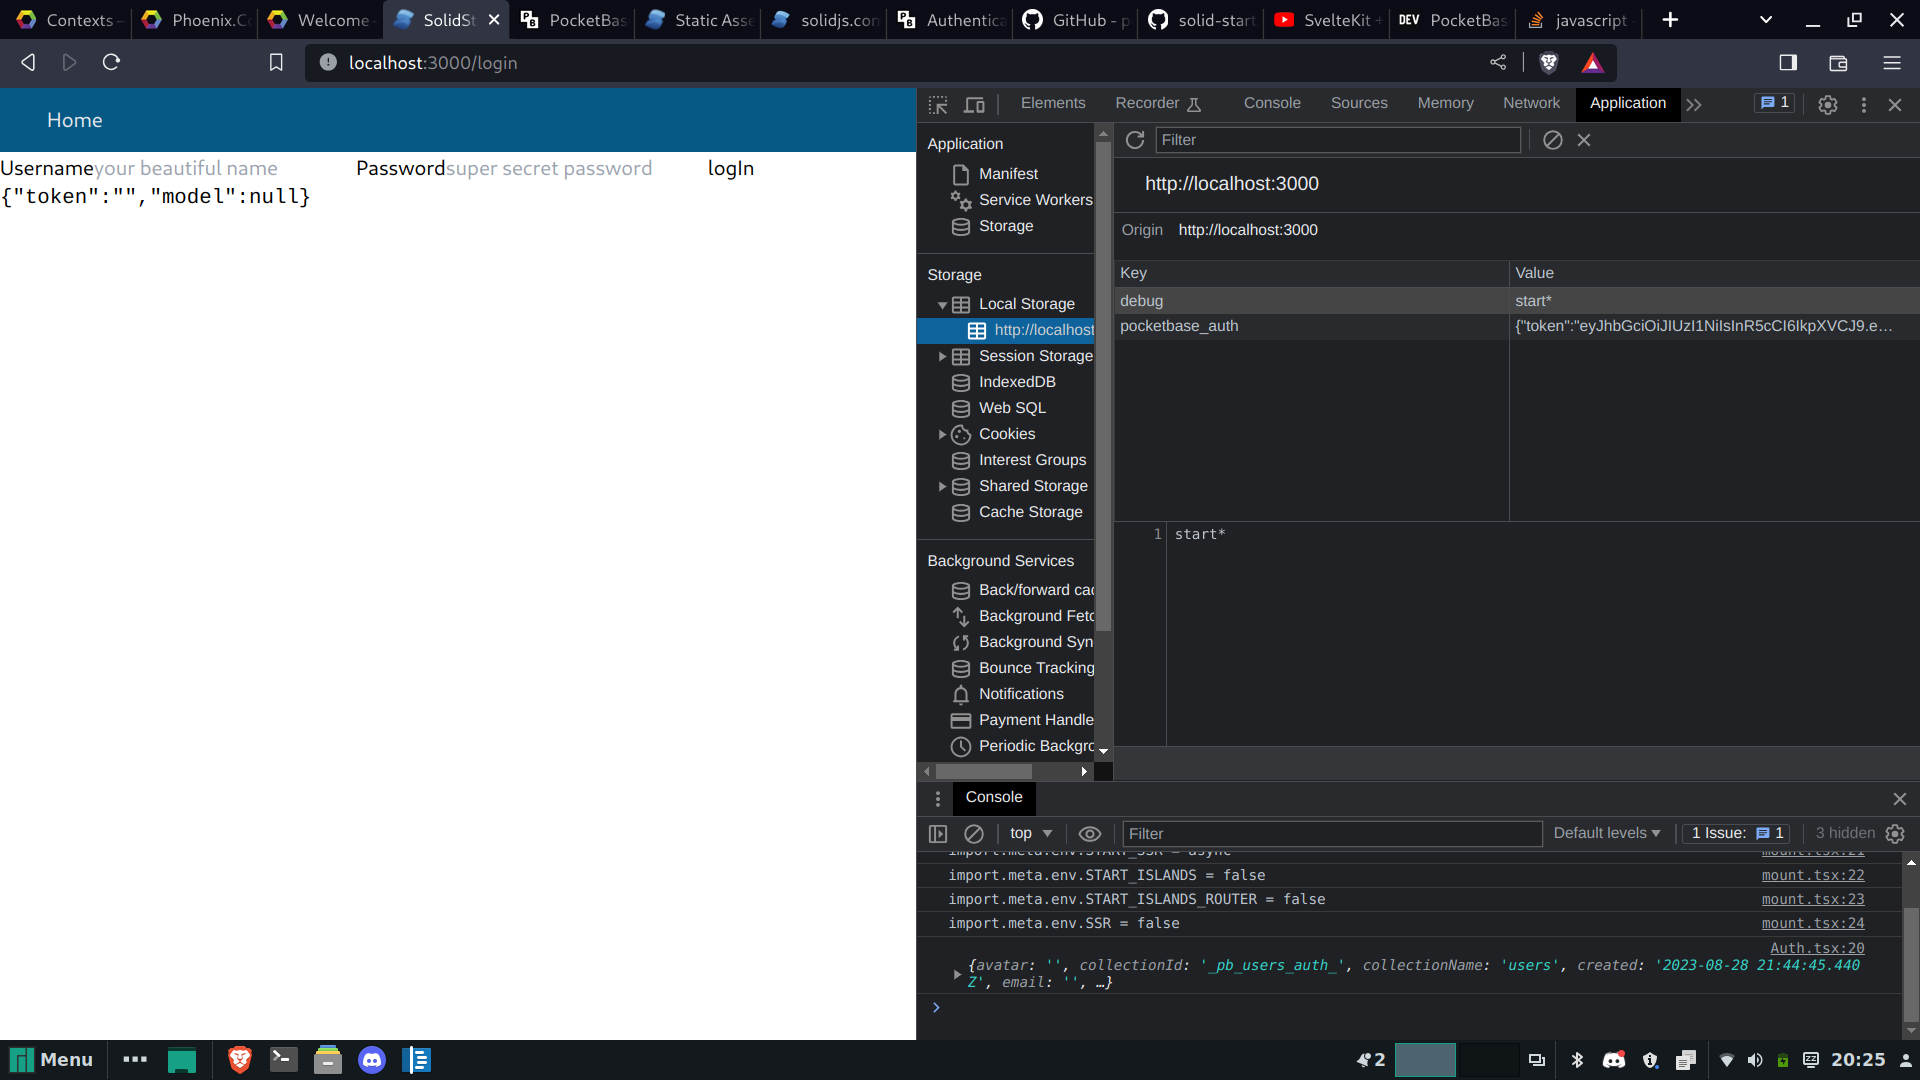The height and width of the screenshot is (1080, 1920).
Task: Open DevTools customize three-dot menu
Action: point(1864,104)
